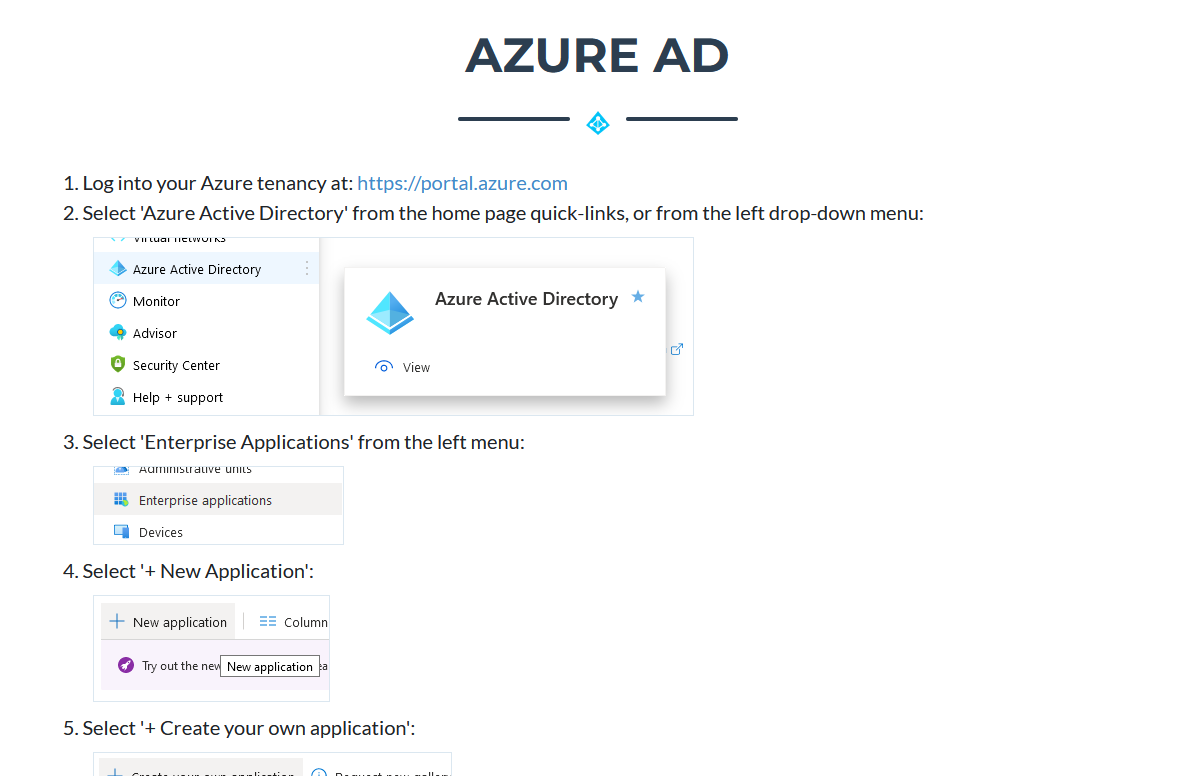Click the 'Try out the new' banner text

point(181,666)
